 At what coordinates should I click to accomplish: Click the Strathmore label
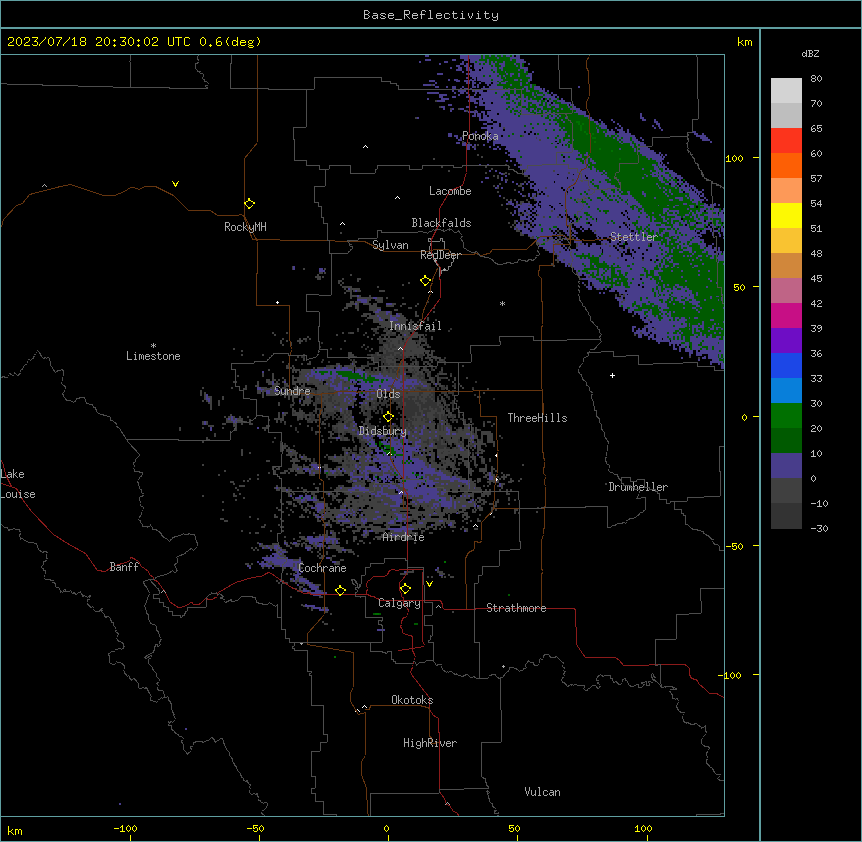point(516,608)
